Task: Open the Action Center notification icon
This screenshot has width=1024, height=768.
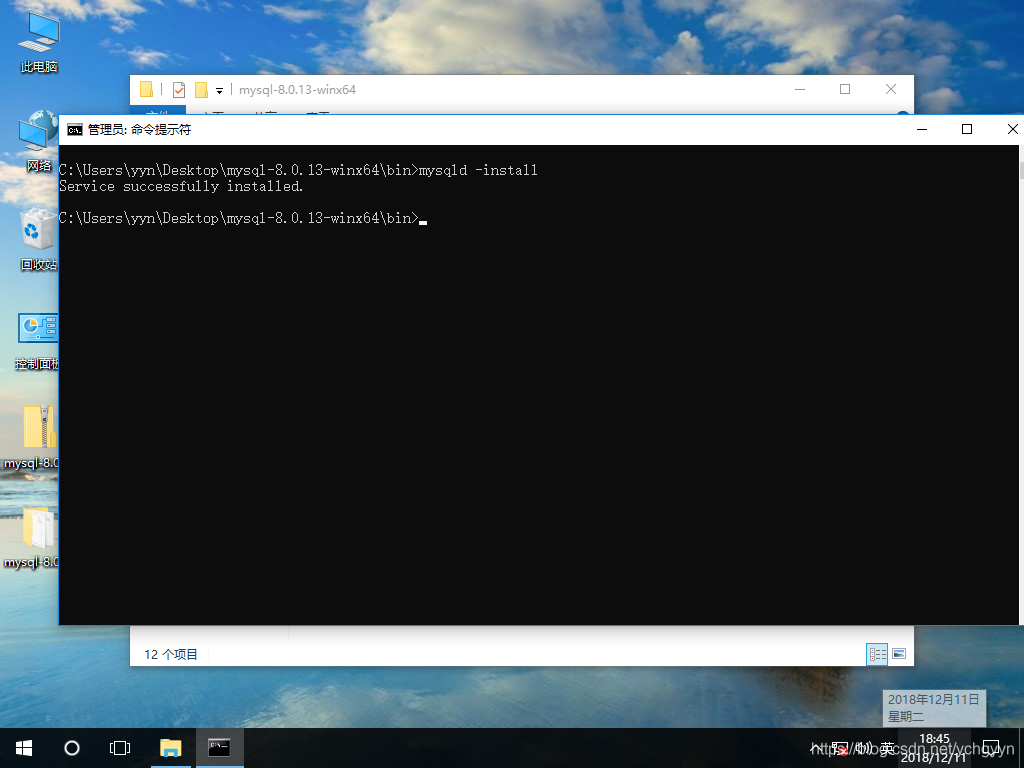Action: [x=991, y=748]
